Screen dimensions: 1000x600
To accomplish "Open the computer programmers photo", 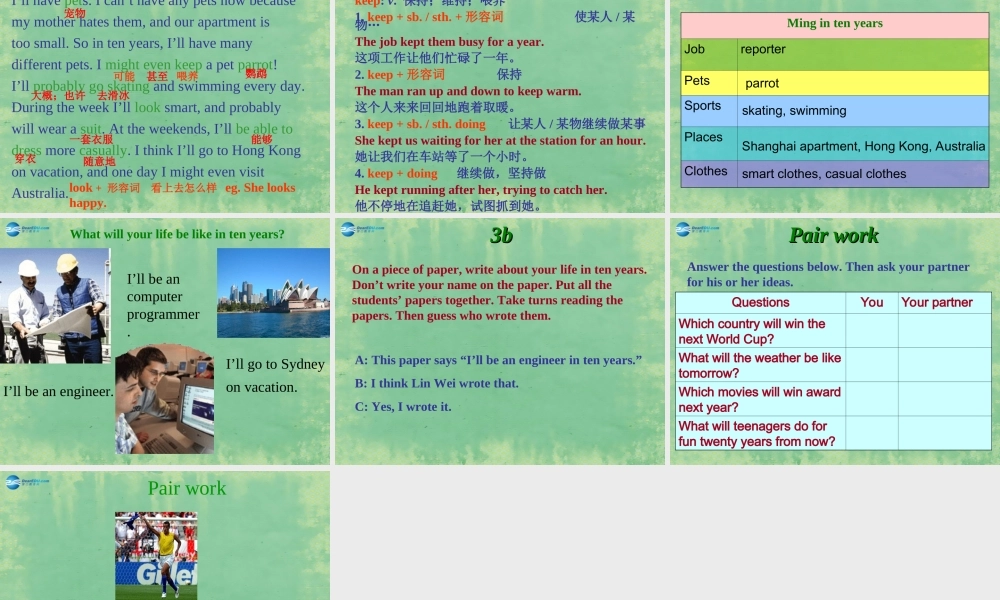I will click(x=164, y=399).
